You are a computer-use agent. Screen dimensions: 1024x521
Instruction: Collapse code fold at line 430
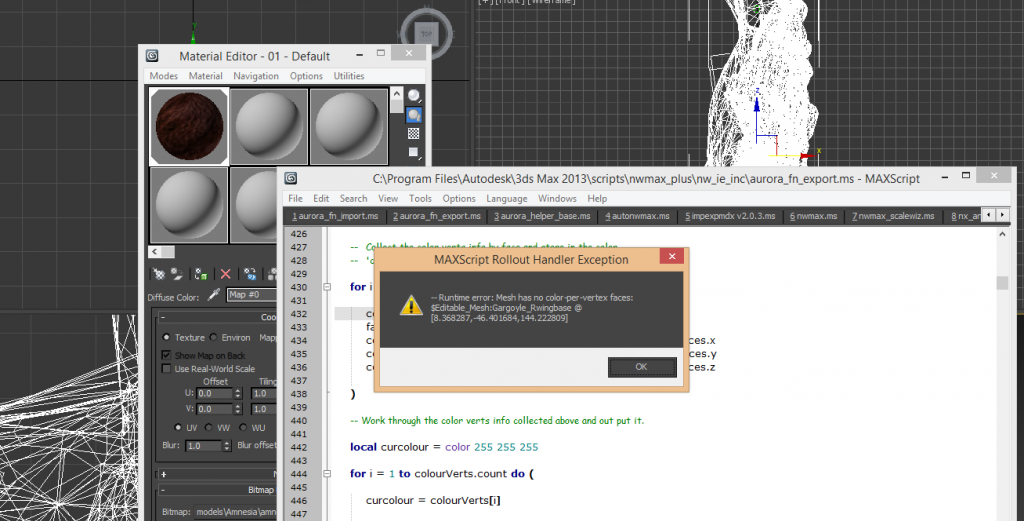tap(327, 287)
